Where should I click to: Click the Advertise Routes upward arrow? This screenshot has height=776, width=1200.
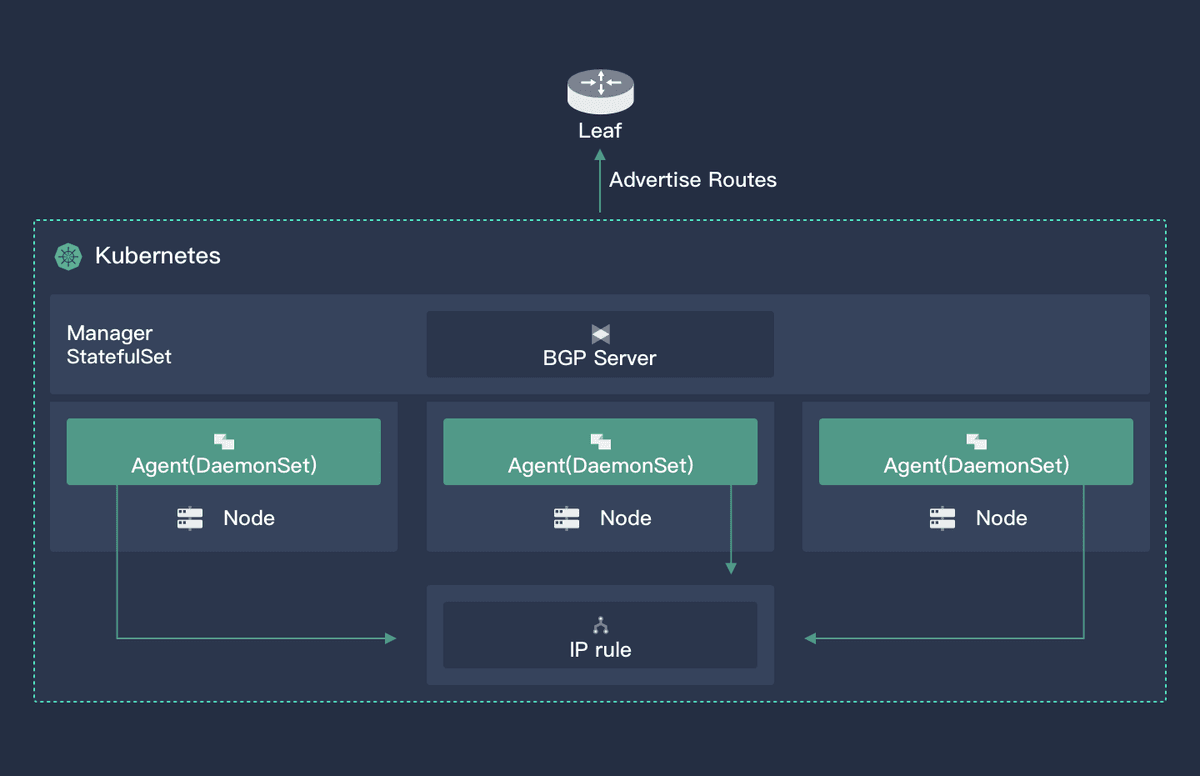600,180
